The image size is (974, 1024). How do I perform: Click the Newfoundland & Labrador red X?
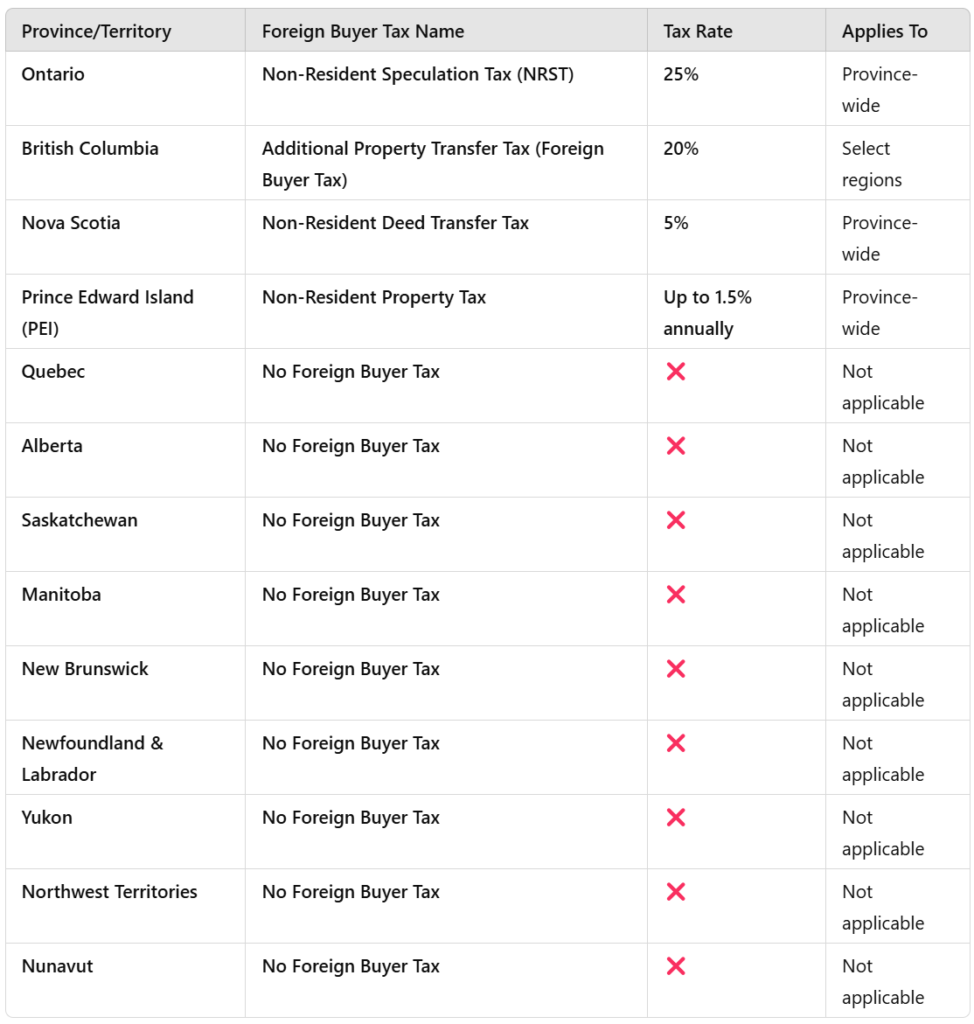[676, 743]
